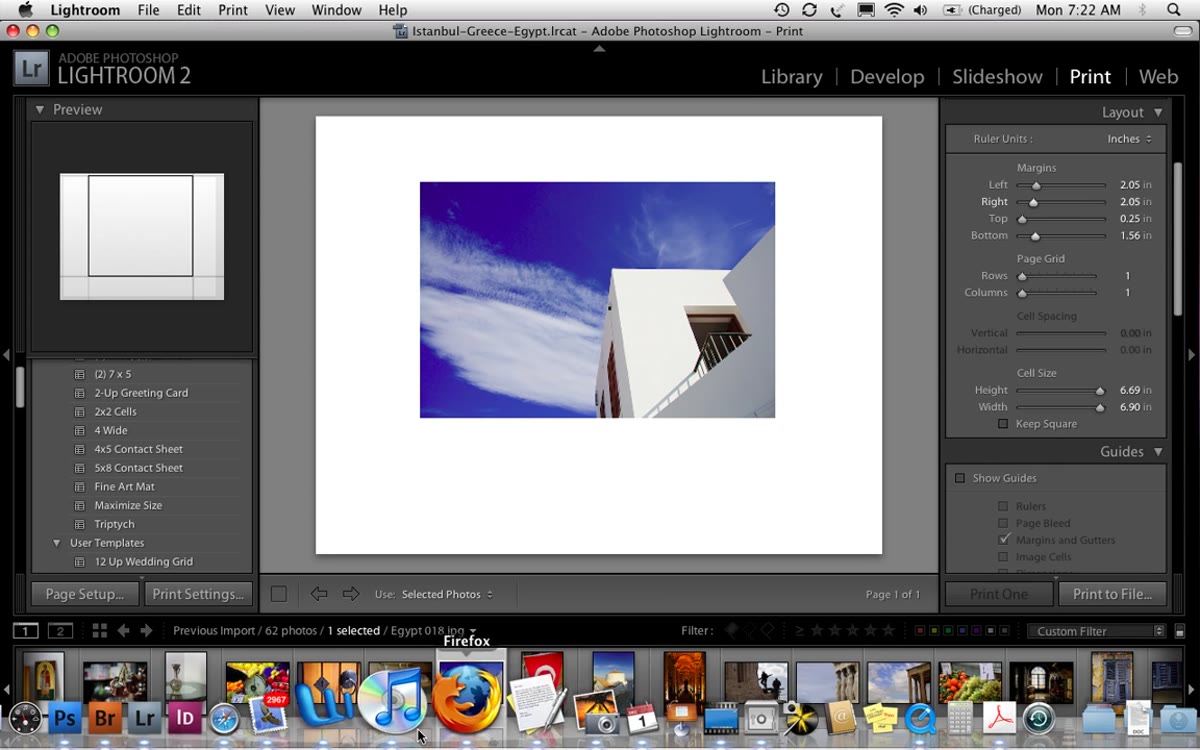Click the Left margin slider
The image size is (1200, 750).
[1061, 185]
